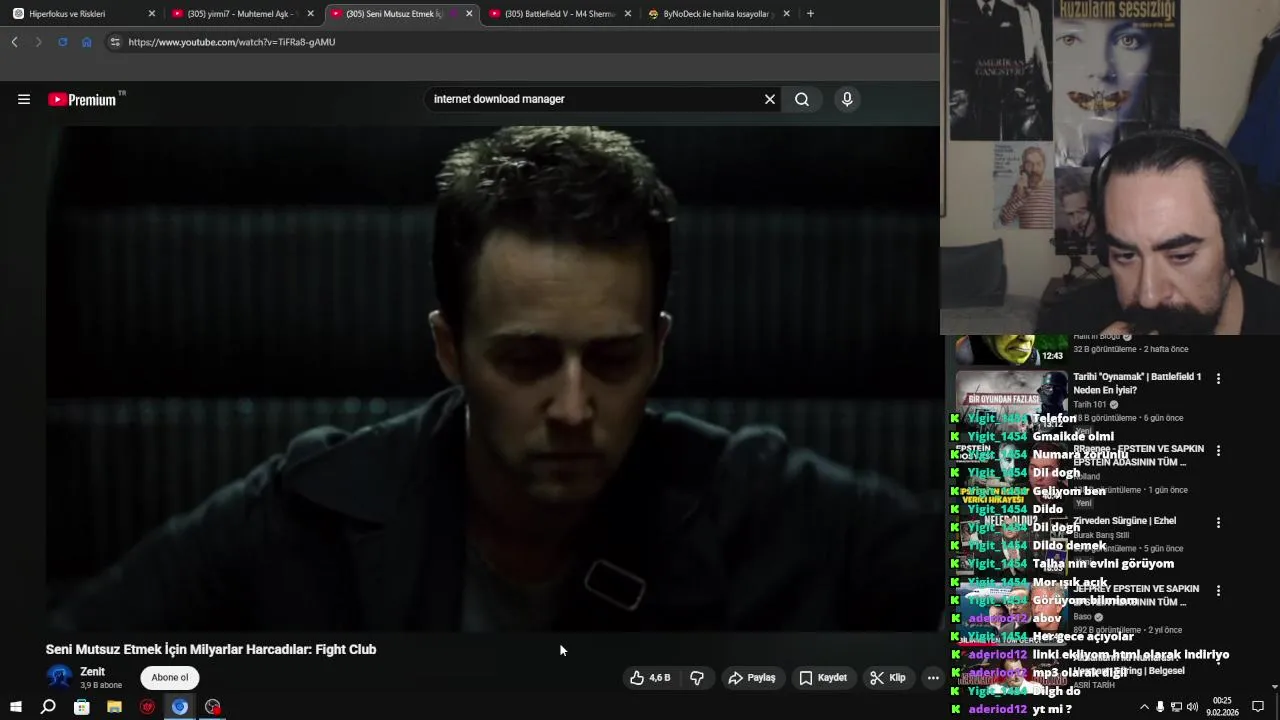Open options for Battlefield 1 video

(1218, 379)
